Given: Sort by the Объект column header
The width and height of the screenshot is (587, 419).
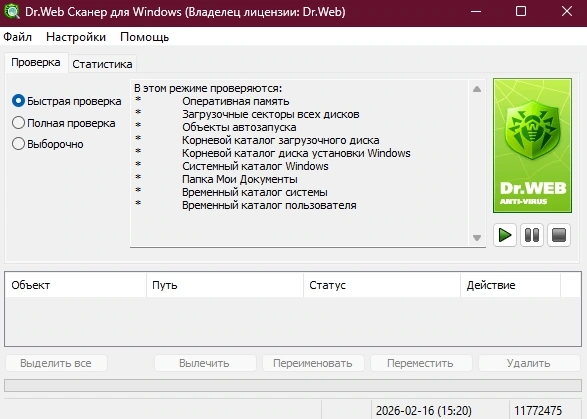Looking at the screenshot, I should point(76,285).
